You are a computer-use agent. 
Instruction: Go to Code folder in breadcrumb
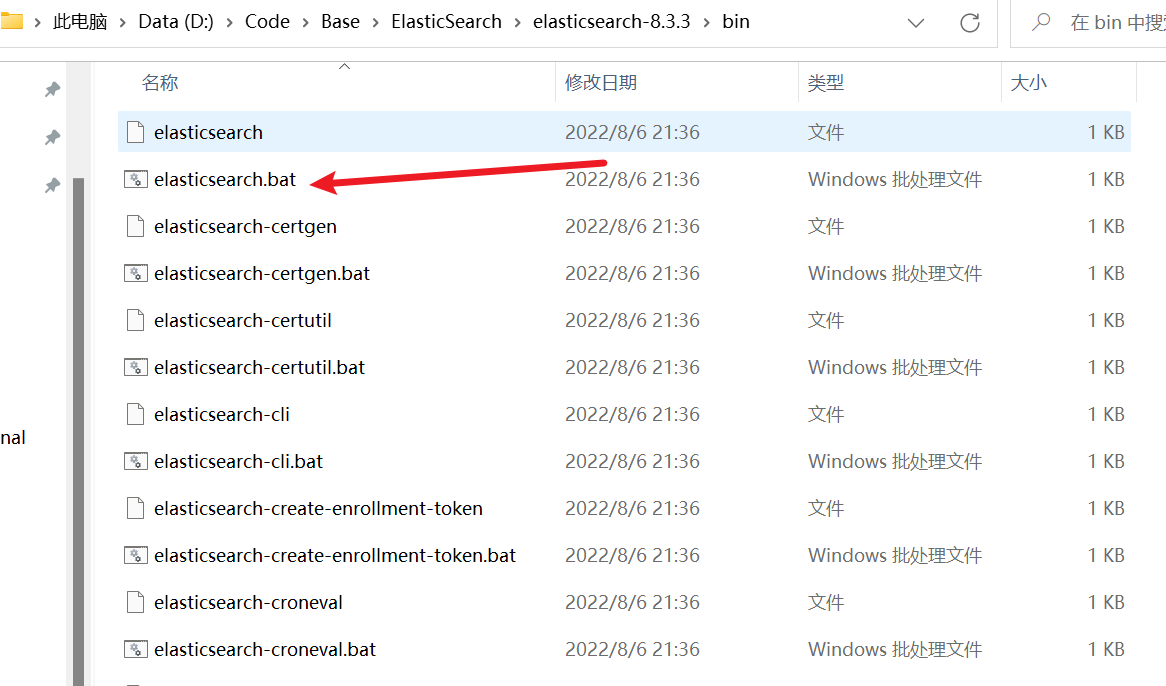(268, 22)
